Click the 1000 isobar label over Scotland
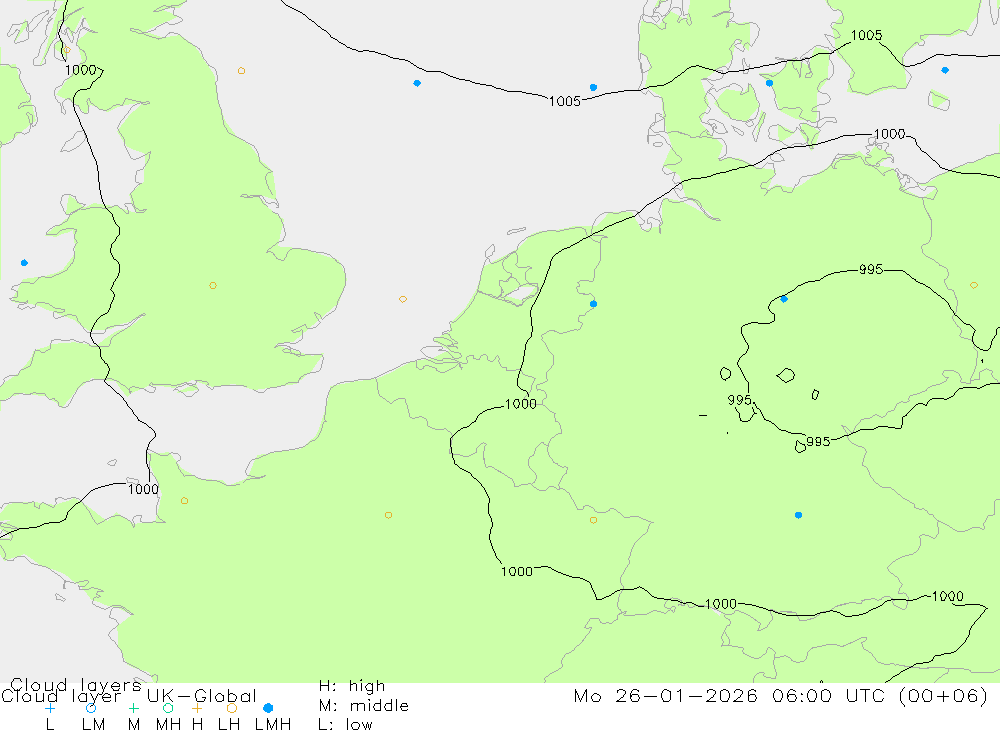Image resolution: width=1000 pixels, height=733 pixels. (80, 70)
